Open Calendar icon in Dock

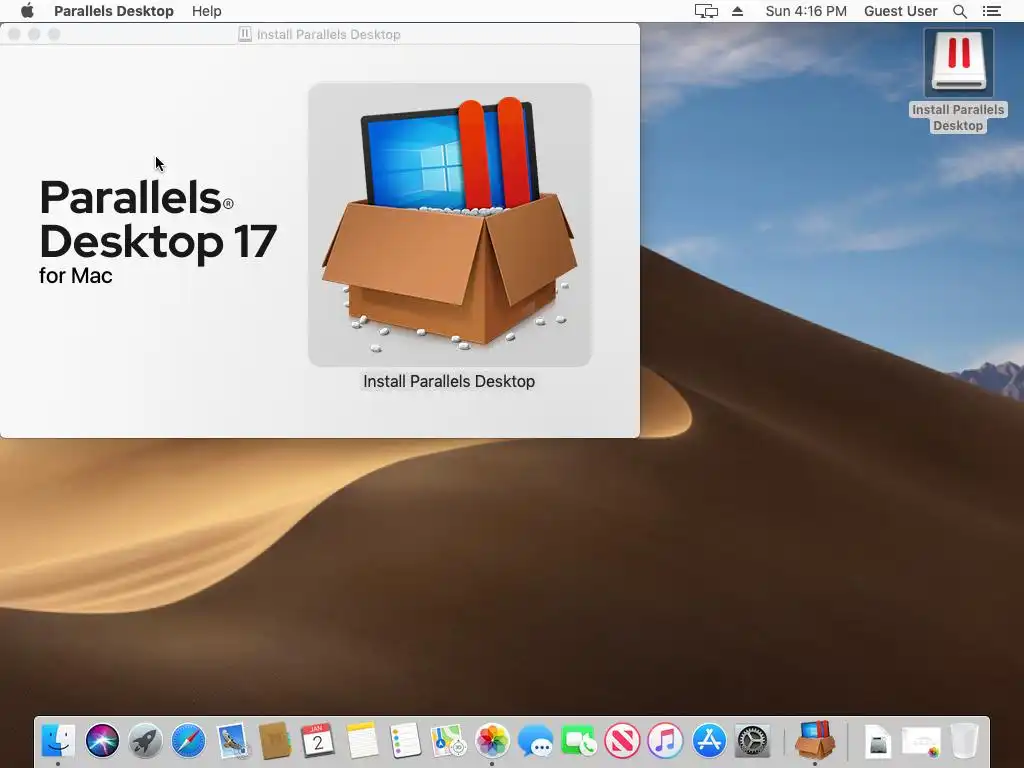point(318,741)
